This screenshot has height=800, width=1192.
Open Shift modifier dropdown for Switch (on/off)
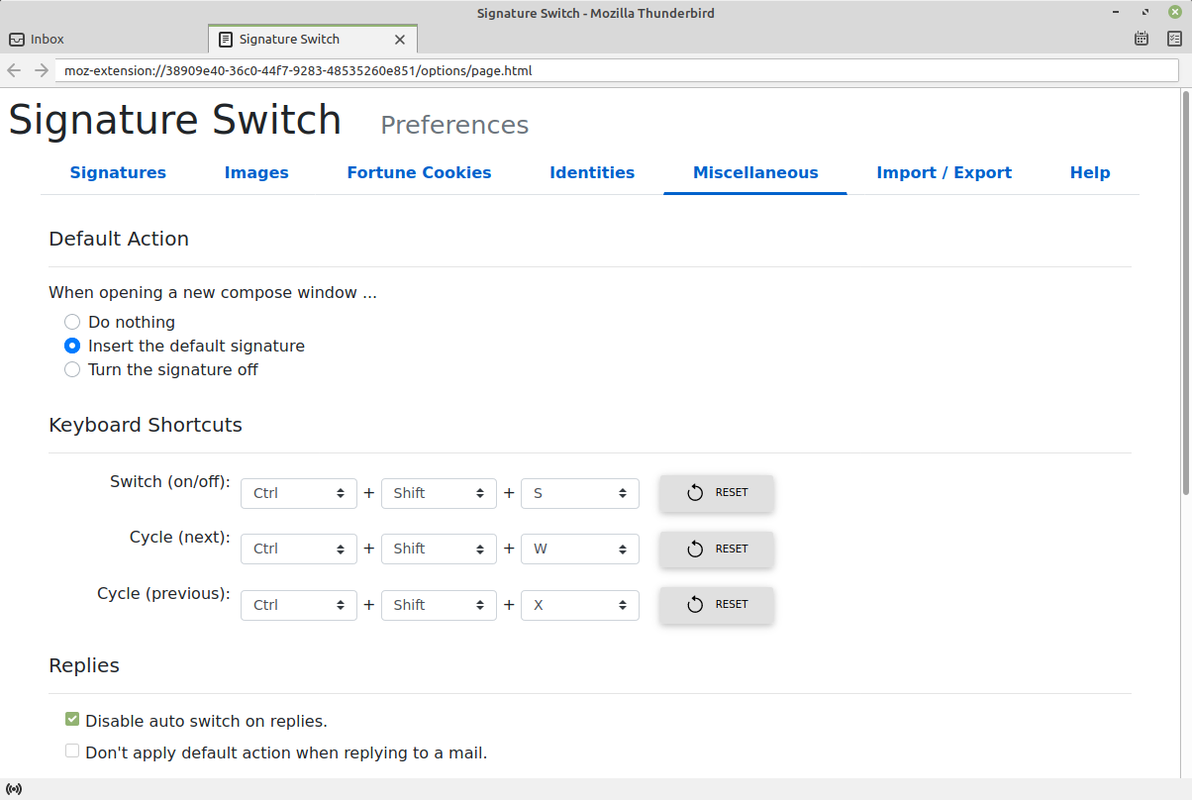[x=439, y=493]
